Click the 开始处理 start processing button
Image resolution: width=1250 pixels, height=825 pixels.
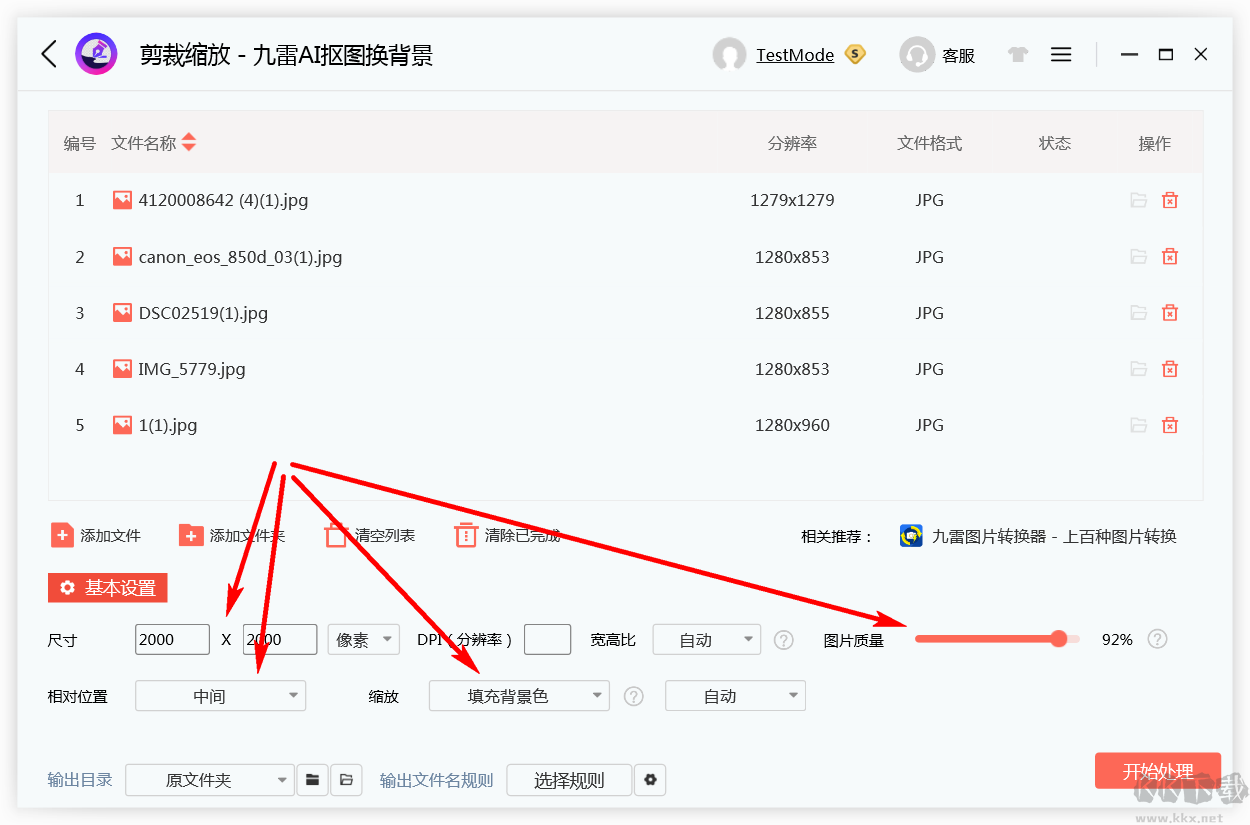pos(1158,770)
